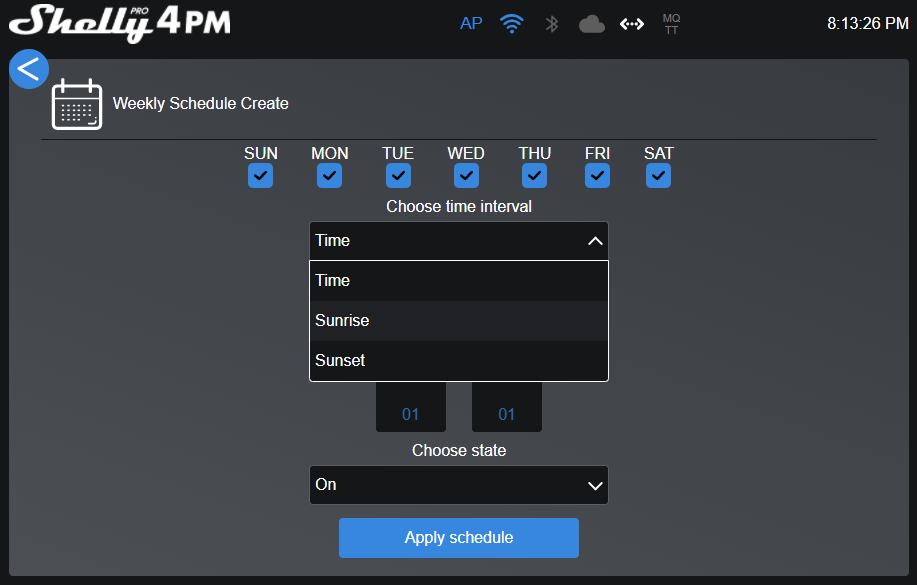Image resolution: width=917 pixels, height=585 pixels.
Task: Click the Shelly Pro 4PM logo
Action: [119, 23]
